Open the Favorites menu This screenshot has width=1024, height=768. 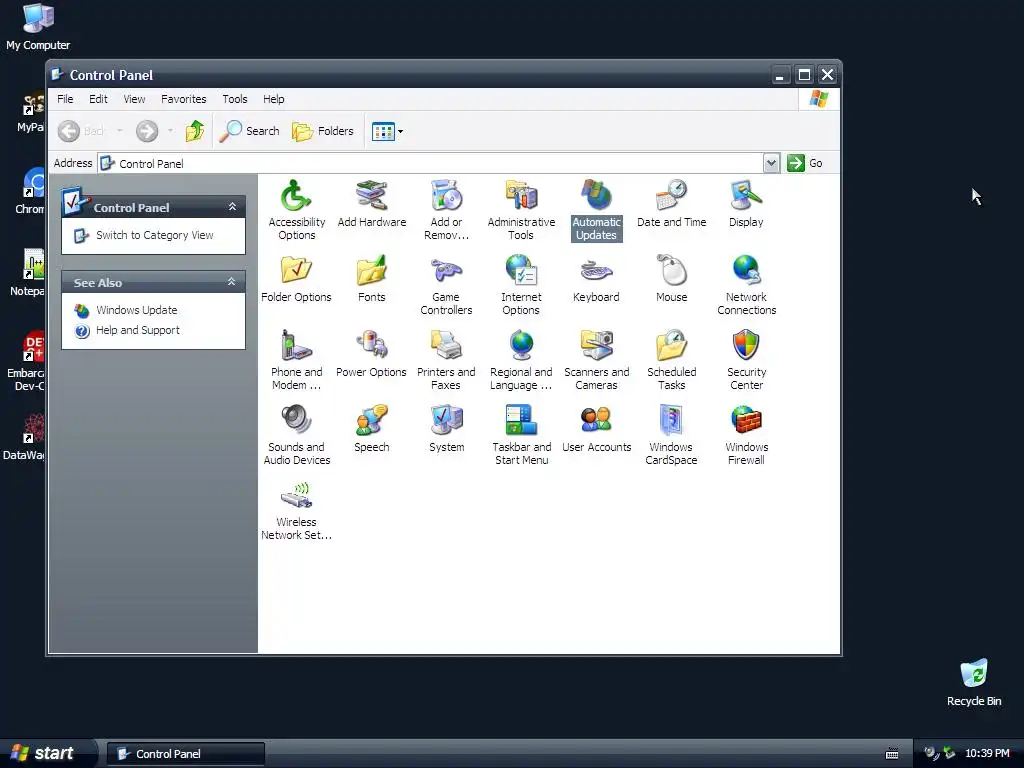184,99
